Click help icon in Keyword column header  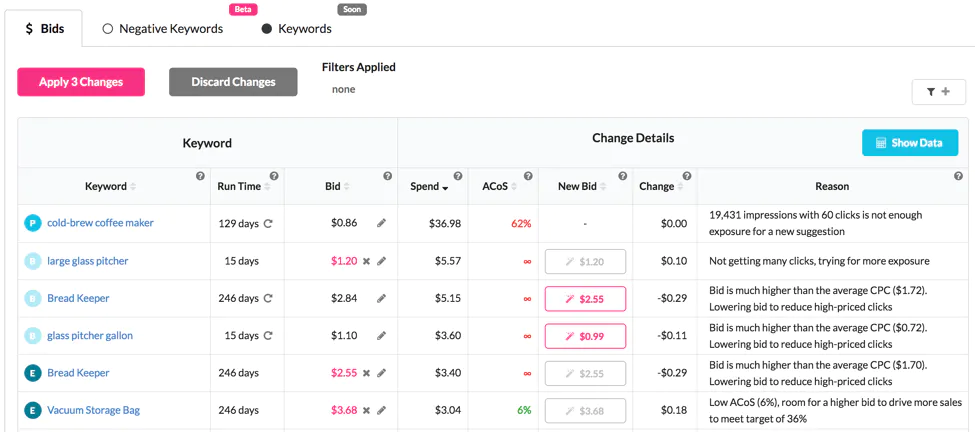pyautogui.click(x=200, y=177)
